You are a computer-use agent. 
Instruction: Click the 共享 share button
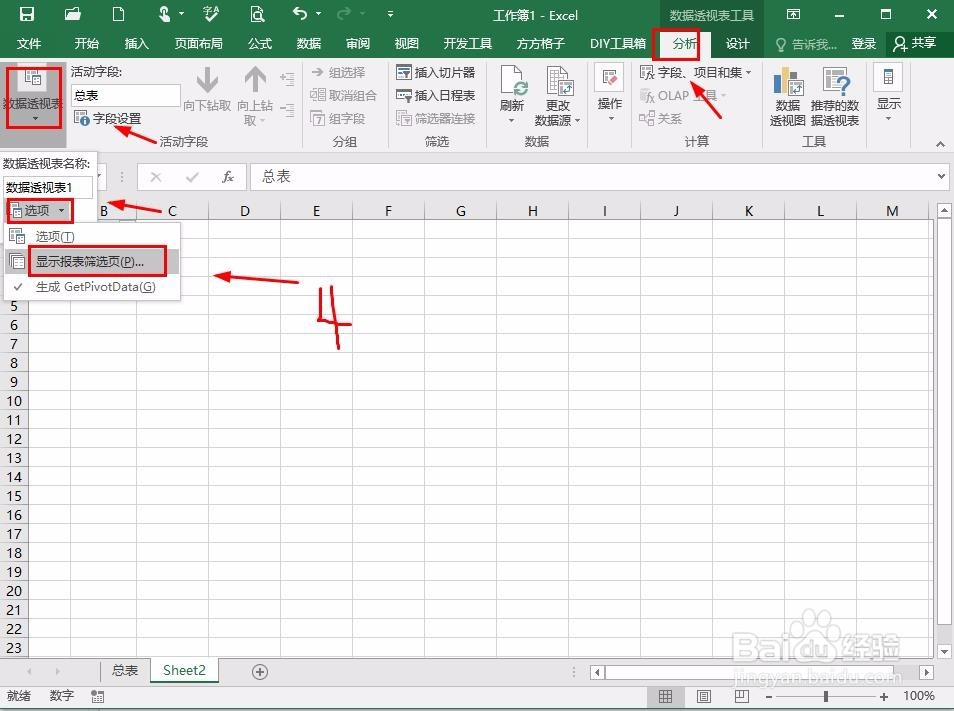click(914, 43)
